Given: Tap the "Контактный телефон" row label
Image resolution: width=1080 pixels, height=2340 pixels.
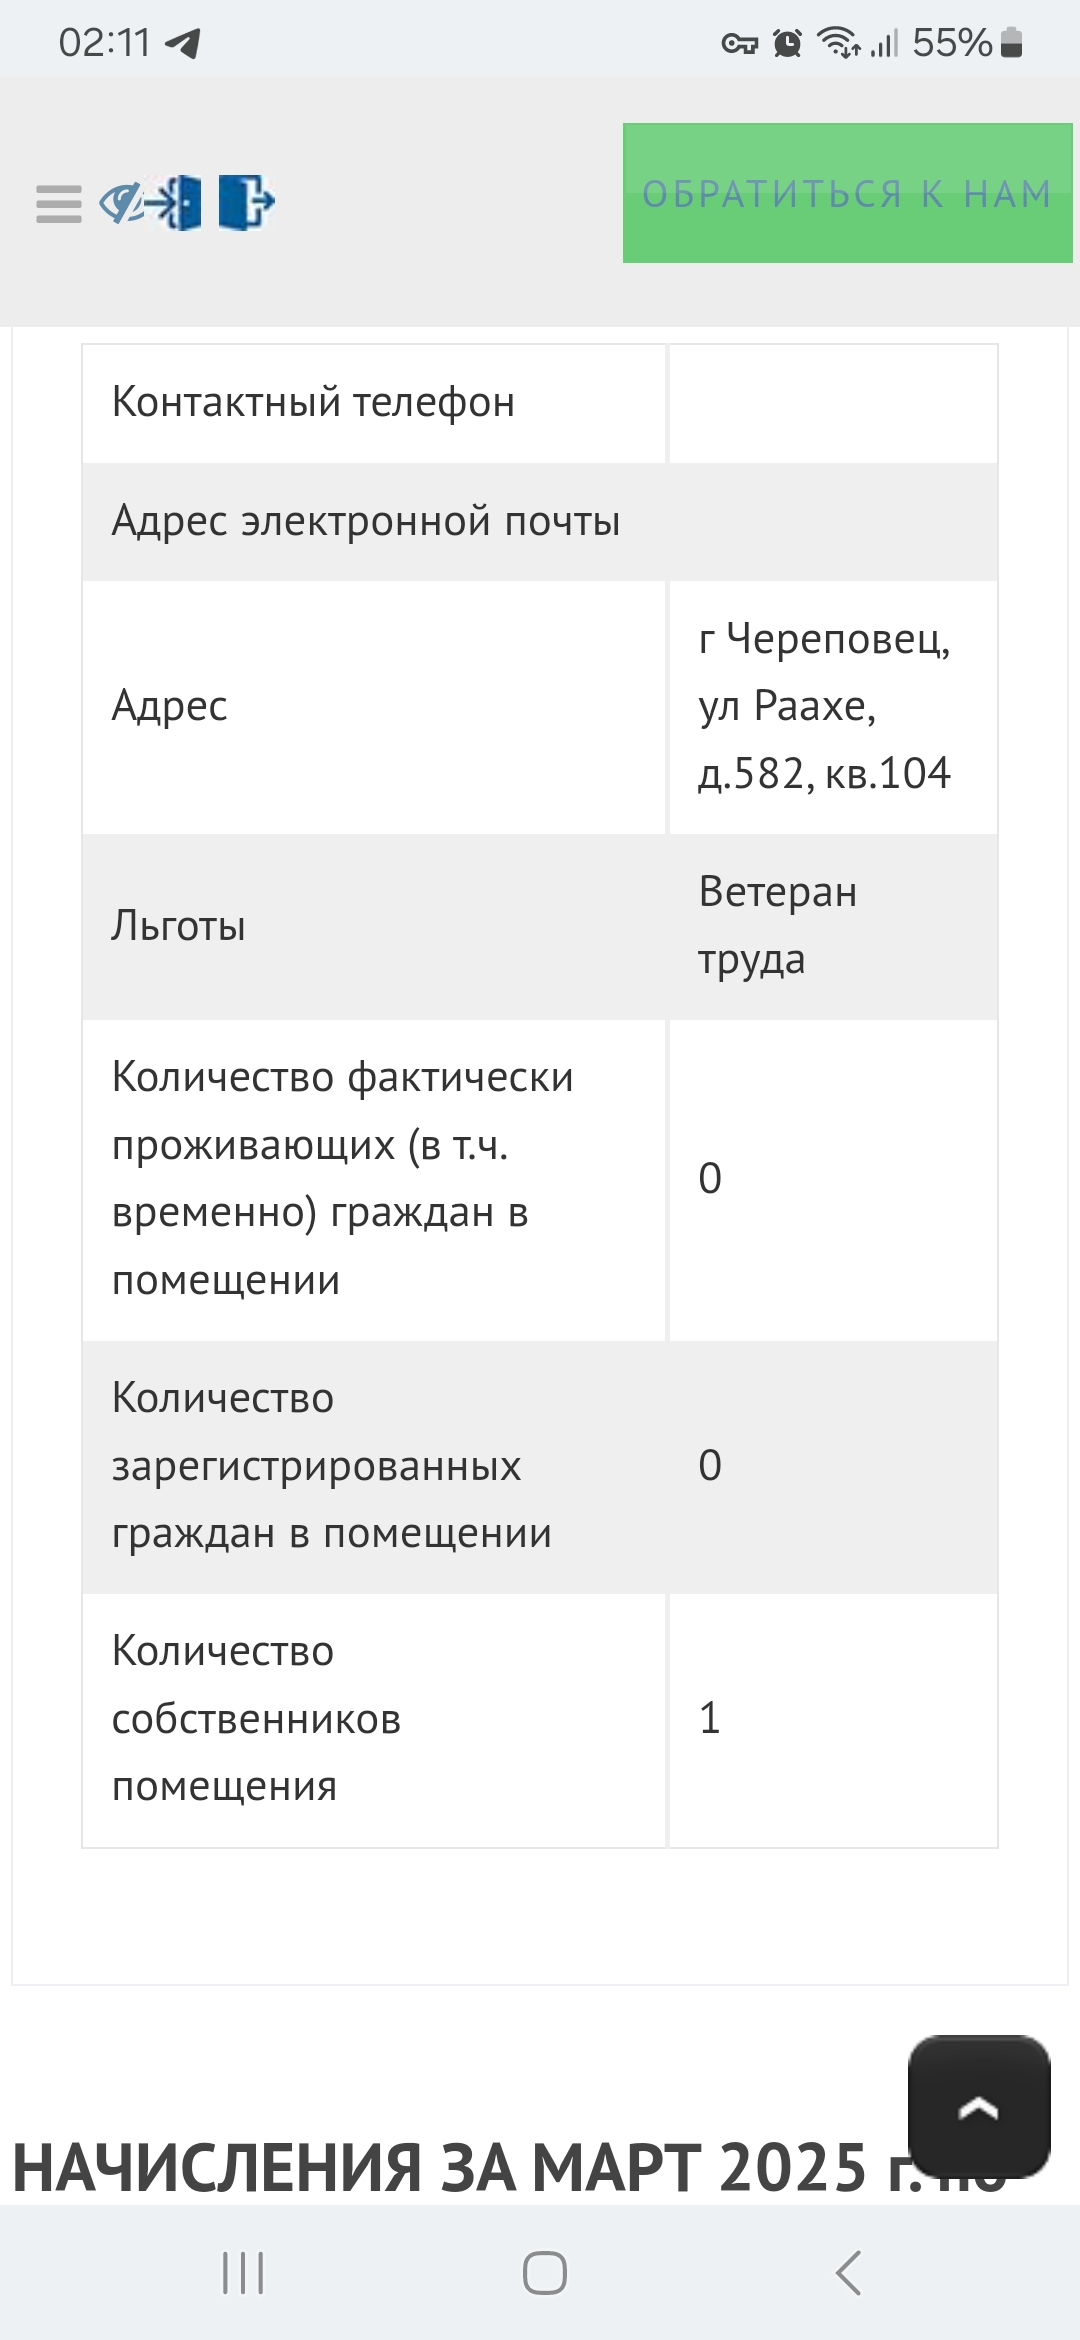Looking at the screenshot, I should (x=313, y=402).
